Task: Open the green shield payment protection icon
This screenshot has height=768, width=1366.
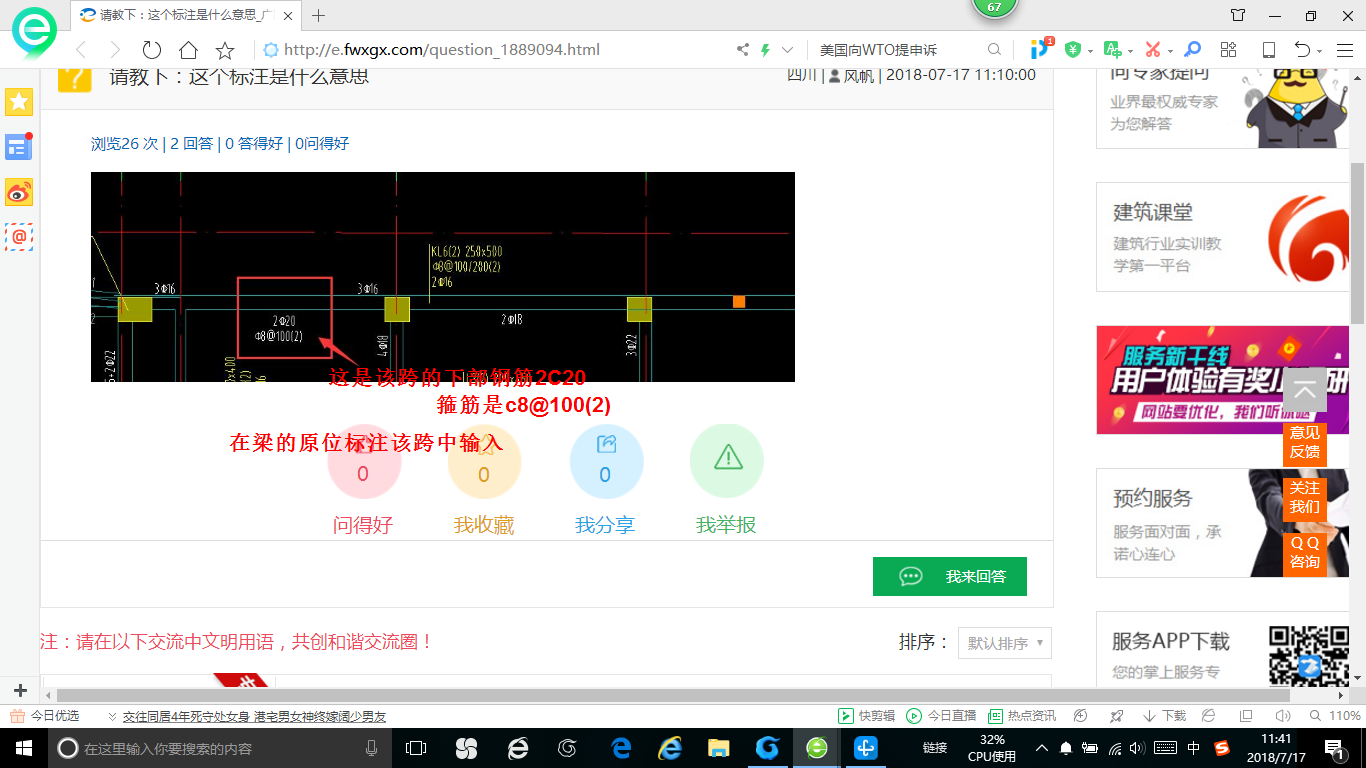Action: pyautogui.click(x=1073, y=50)
